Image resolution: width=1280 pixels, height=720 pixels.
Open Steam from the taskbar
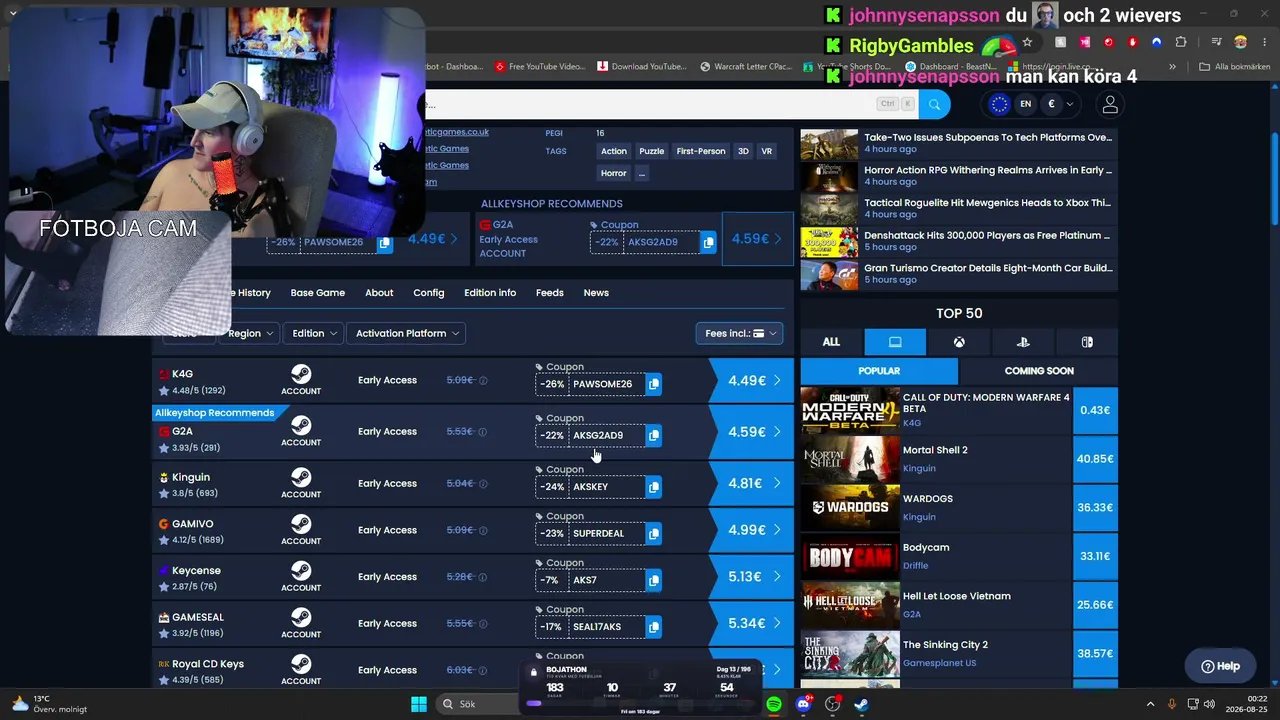pyautogui.click(x=861, y=704)
